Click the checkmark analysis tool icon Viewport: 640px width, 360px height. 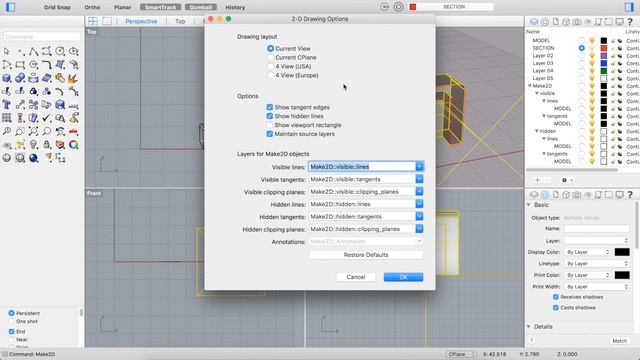point(47,118)
